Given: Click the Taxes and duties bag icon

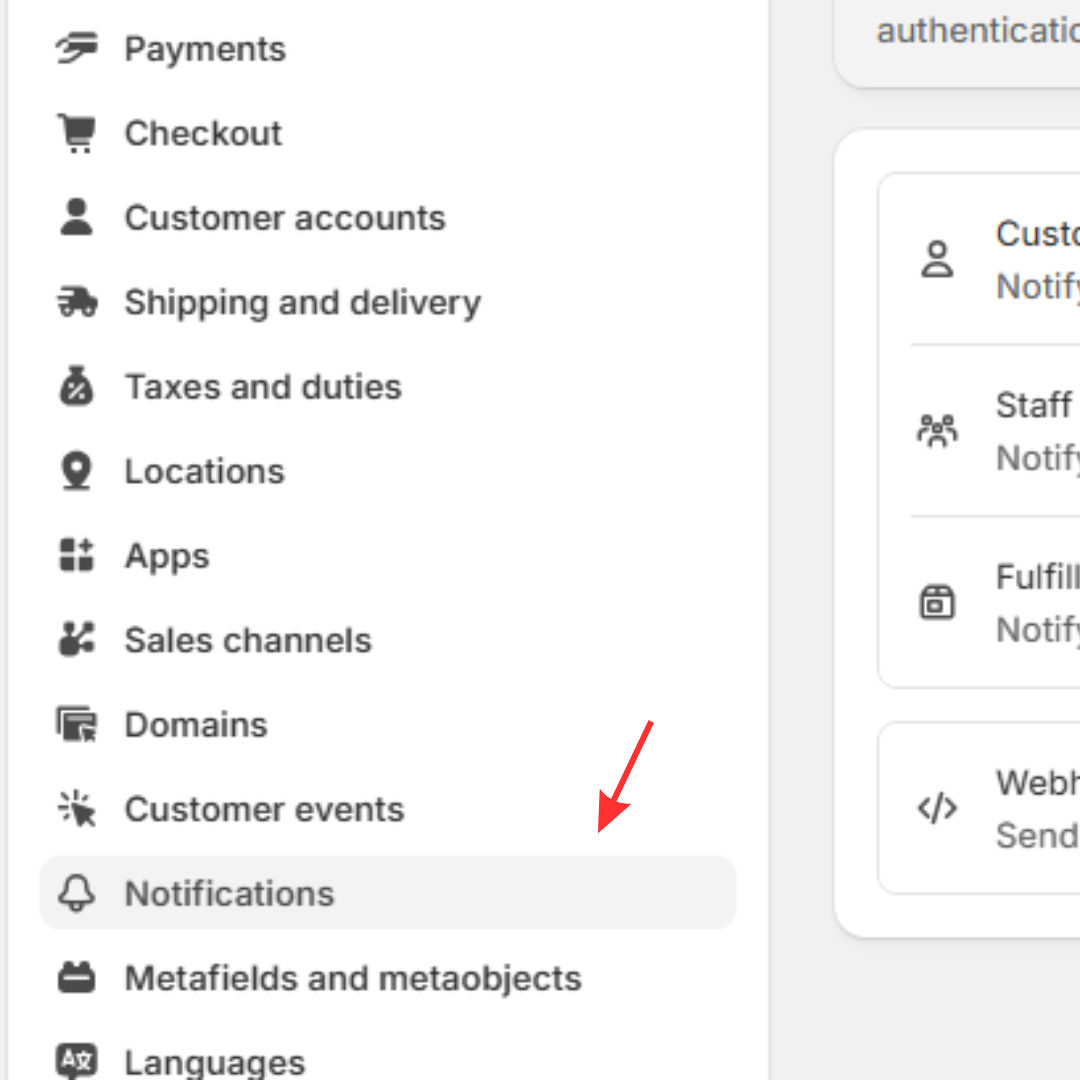Looking at the screenshot, I should pos(76,386).
